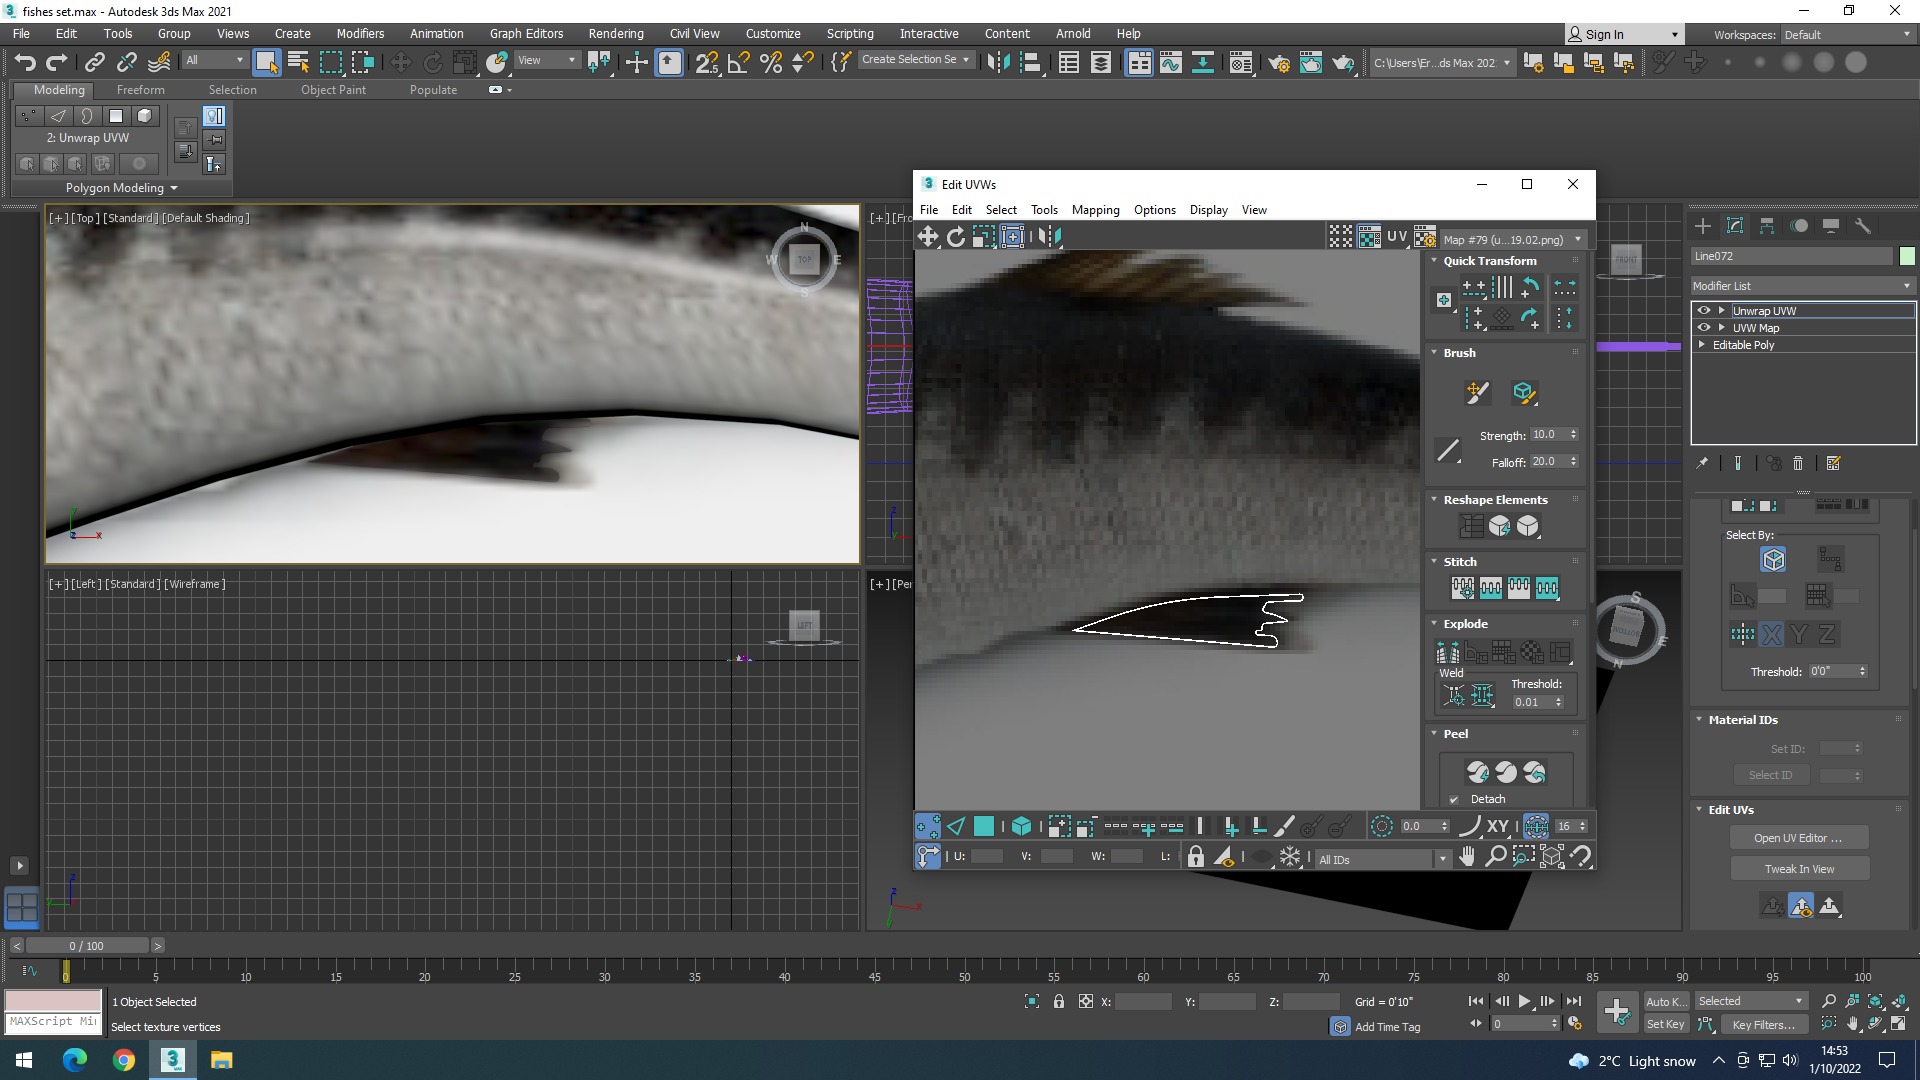Image resolution: width=1920 pixels, height=1080 pixels.
Task: Click the Open UV Editor button
Action: pyautogui.click(x=1798, y=838)
